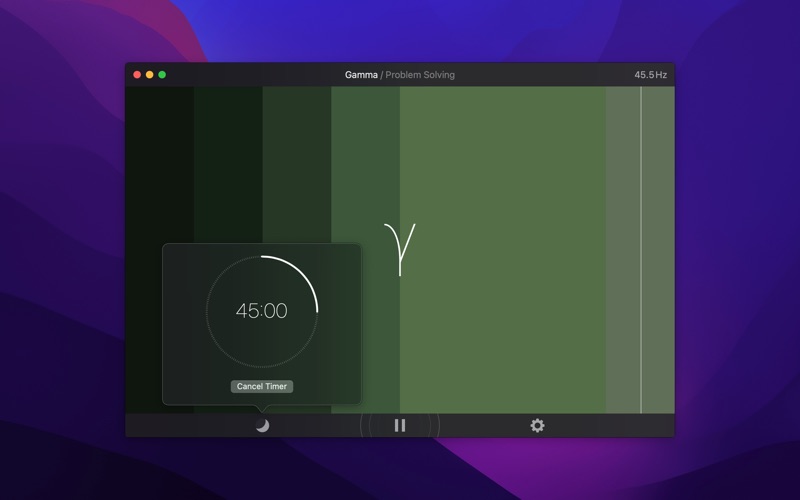Close the Gamma window

(x=137, y=75)
